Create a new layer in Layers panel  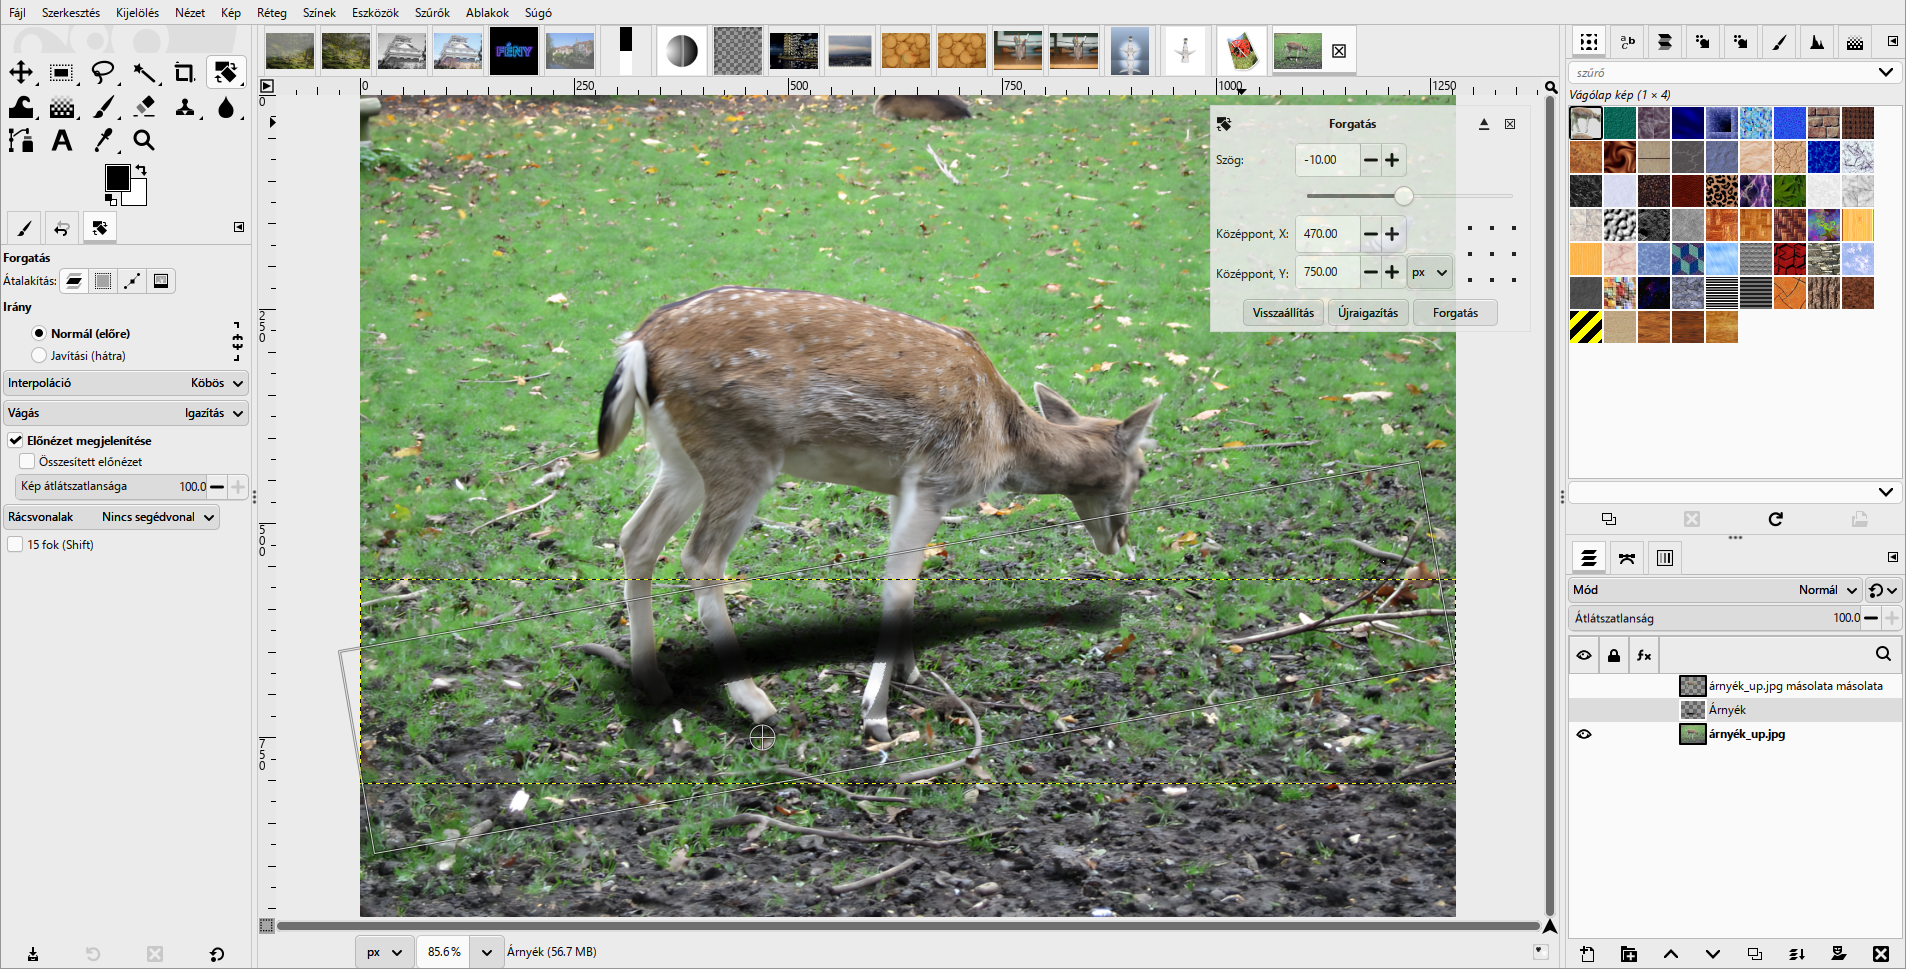tap(1587, 954)
